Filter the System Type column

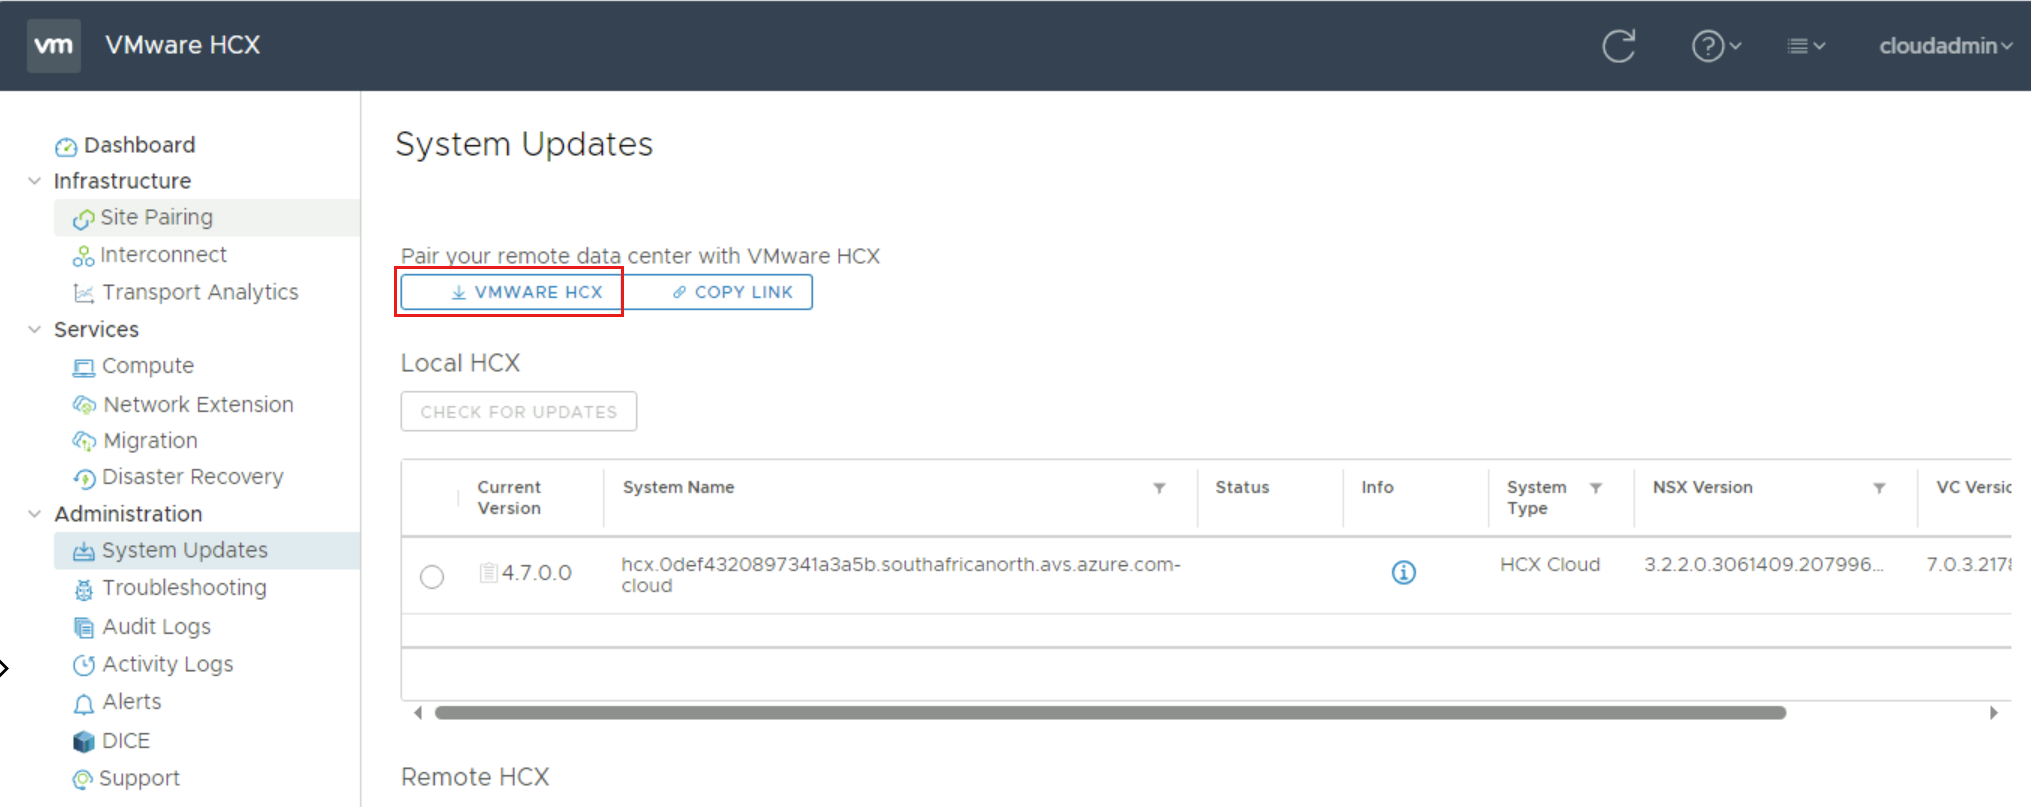1595,488
